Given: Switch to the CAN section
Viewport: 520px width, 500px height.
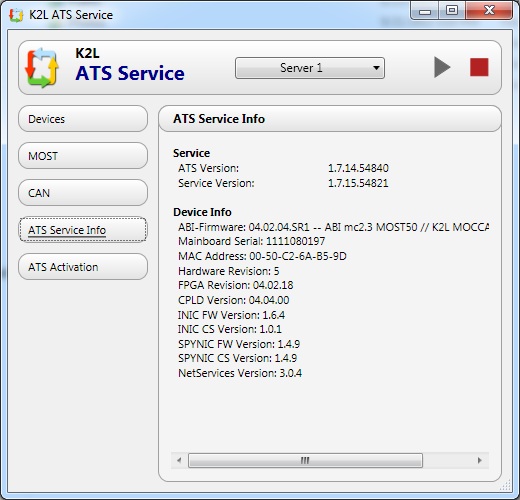Looking at the screenshot, I should click(83, 193).
